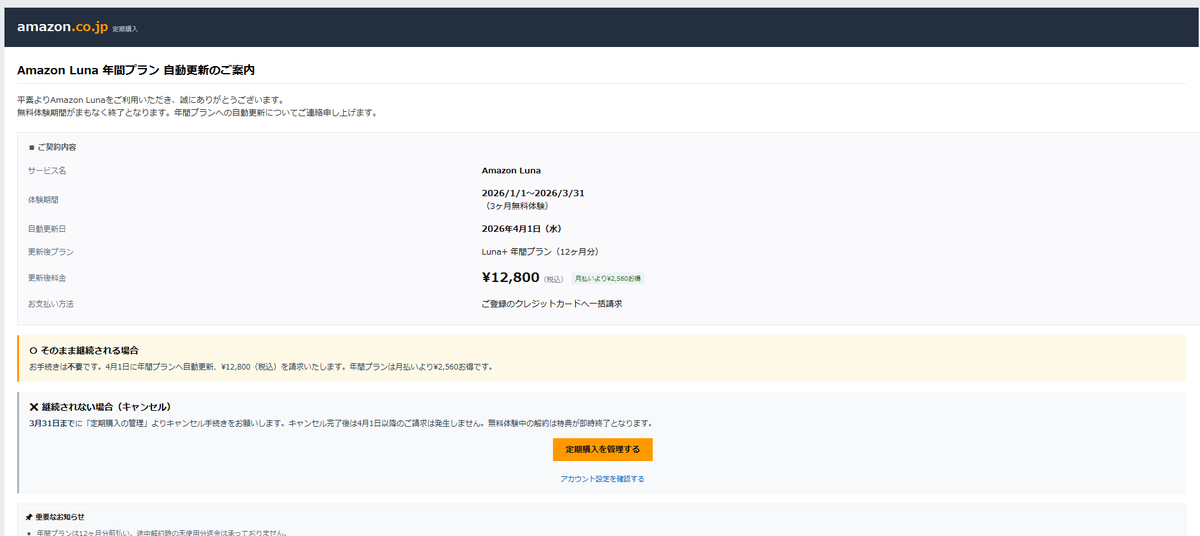Screen dimensions: 1200x536
Task: Click the お支払い方法 row label
Action: pyautogui.click(x=51, y=303)
